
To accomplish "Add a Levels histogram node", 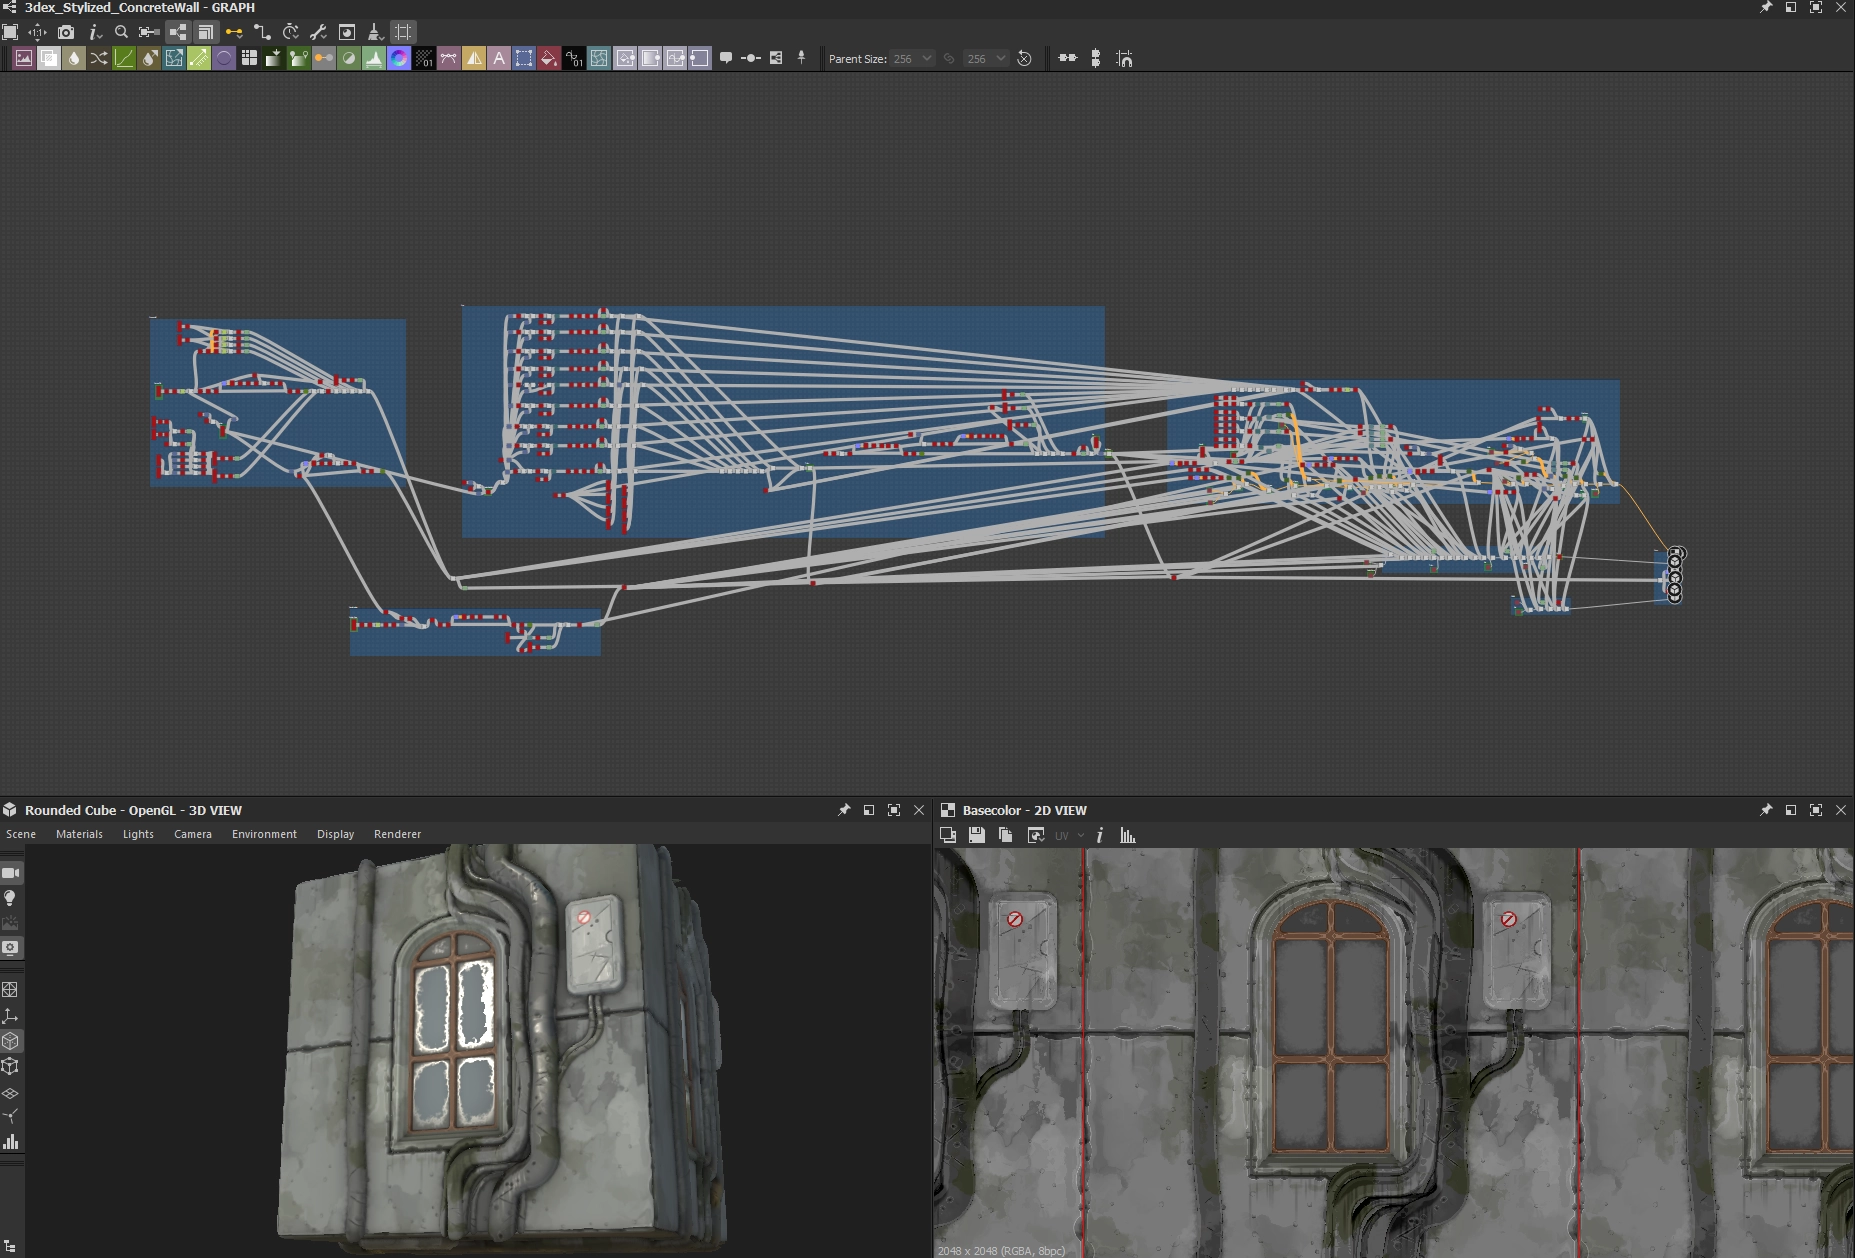I will (x=374, y=58).
